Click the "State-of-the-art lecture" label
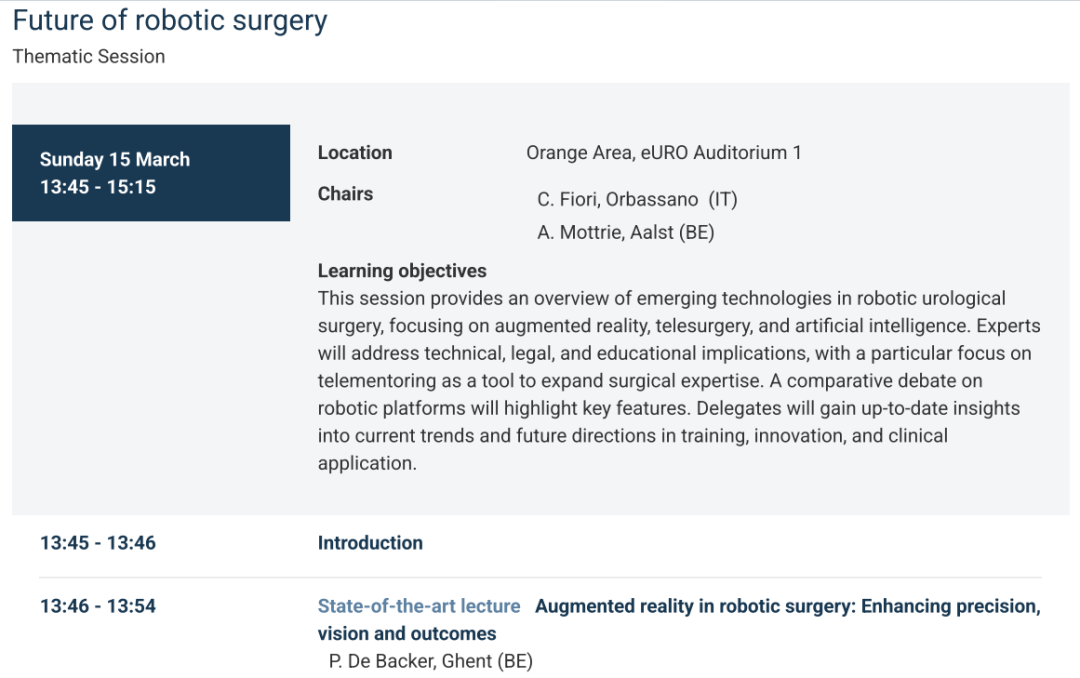 419,606
